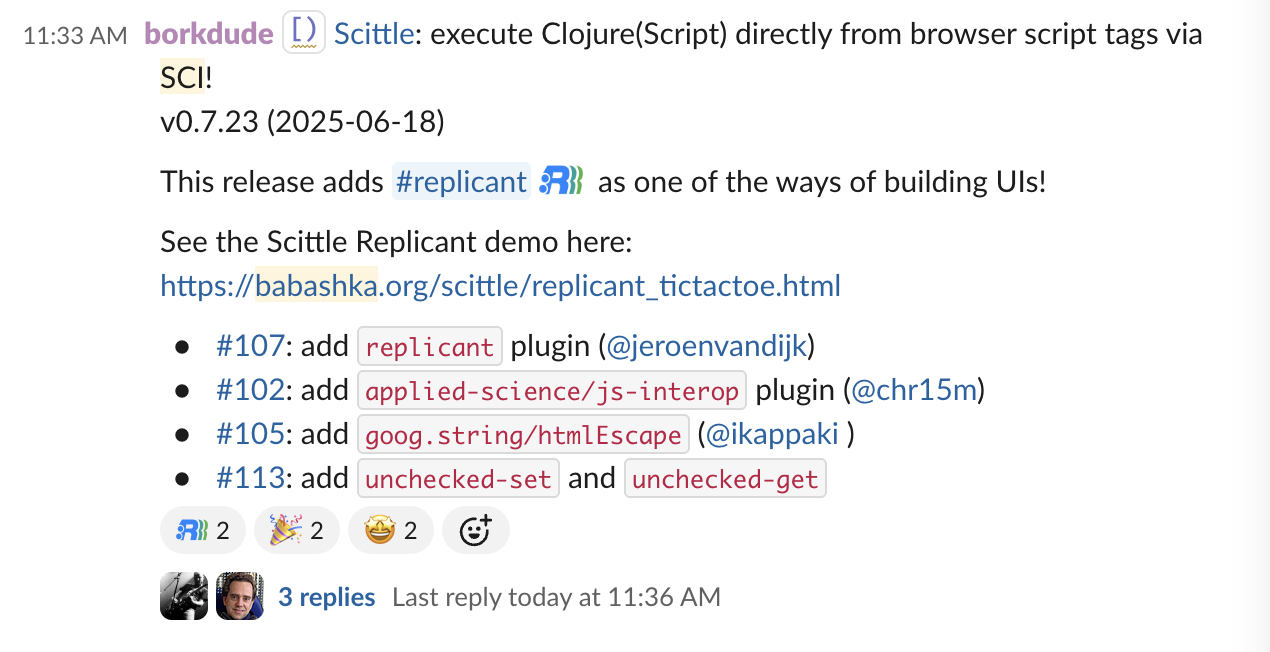Go to the #replicant channel
The width and height of the screenshot is (1270, 652).
pos(461,181)
